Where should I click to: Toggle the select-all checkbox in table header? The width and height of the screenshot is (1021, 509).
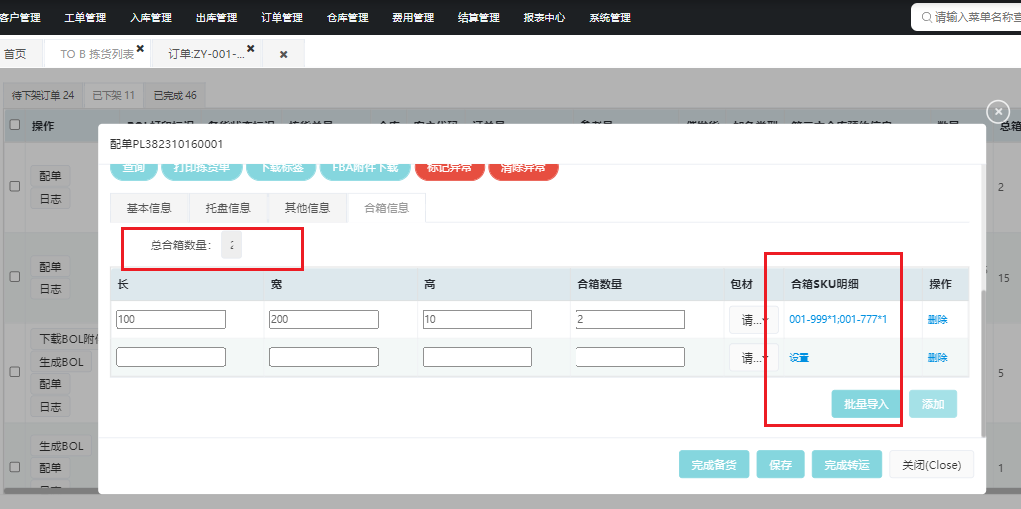(15, 124)
